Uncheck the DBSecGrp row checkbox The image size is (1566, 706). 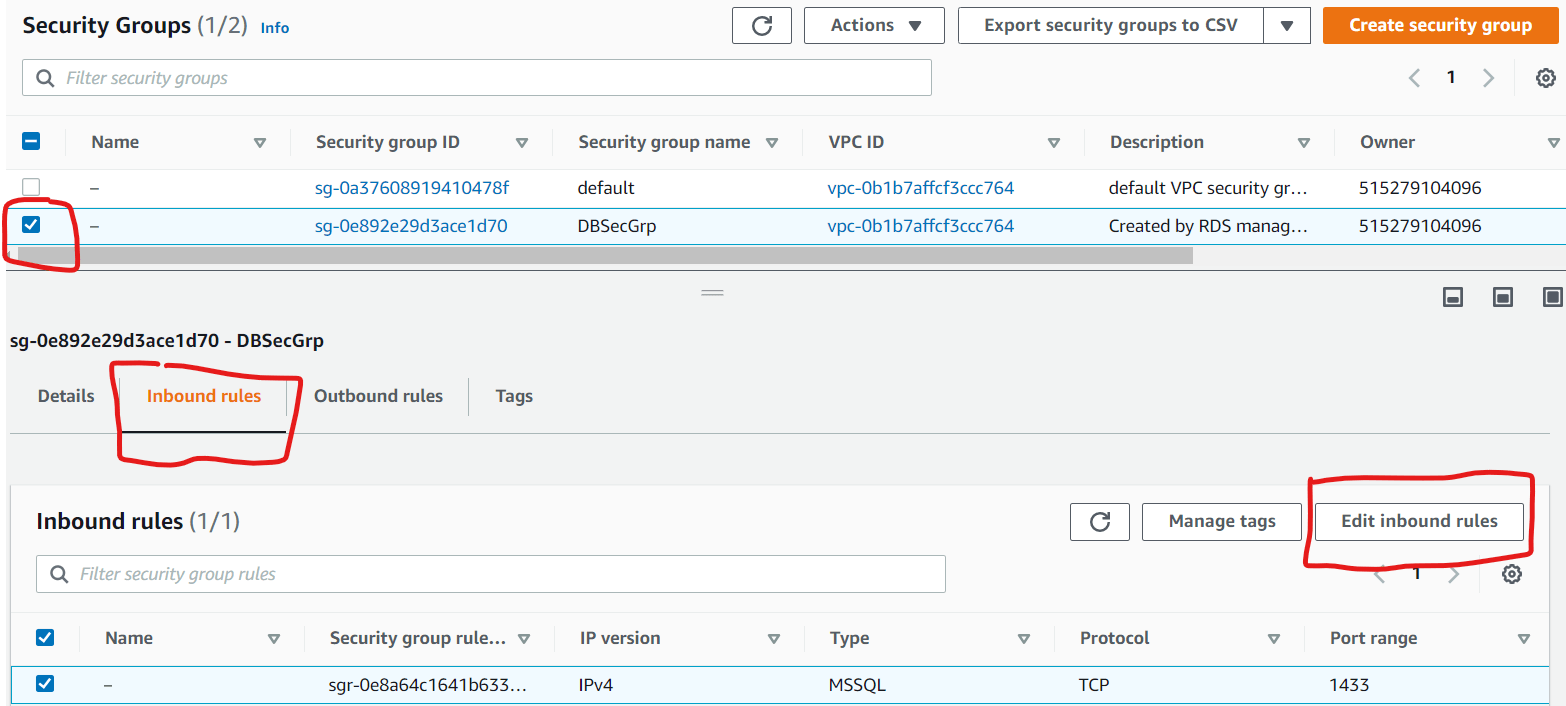click(32, 225)
